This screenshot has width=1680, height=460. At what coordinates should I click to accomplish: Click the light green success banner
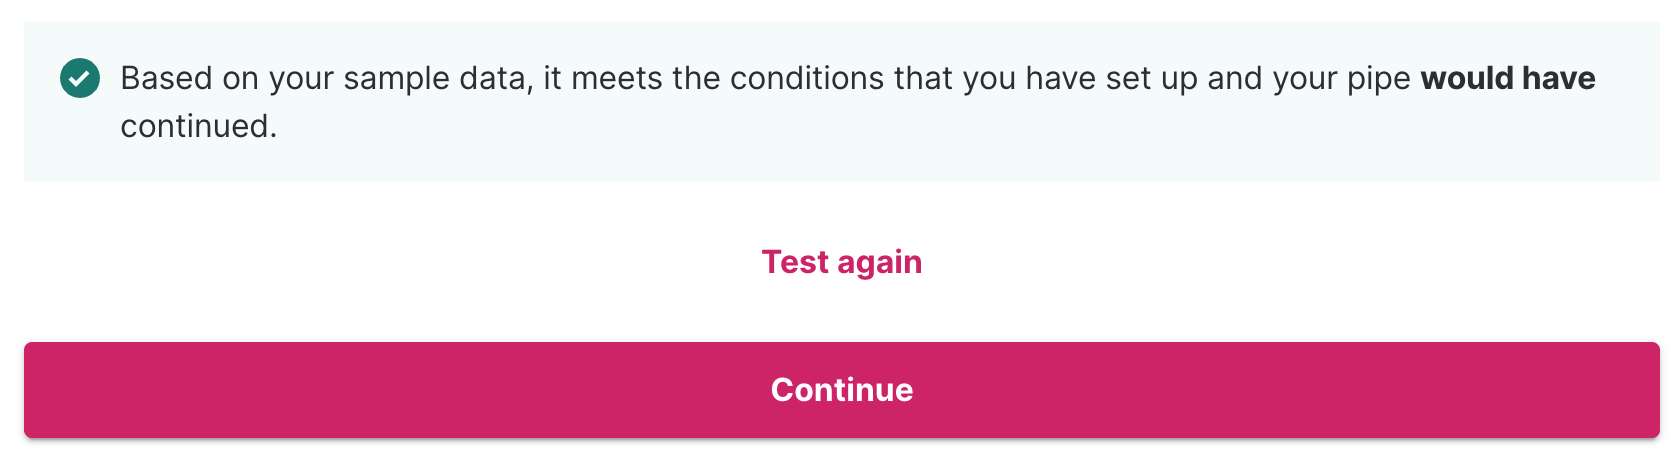[x=841, y=150]
